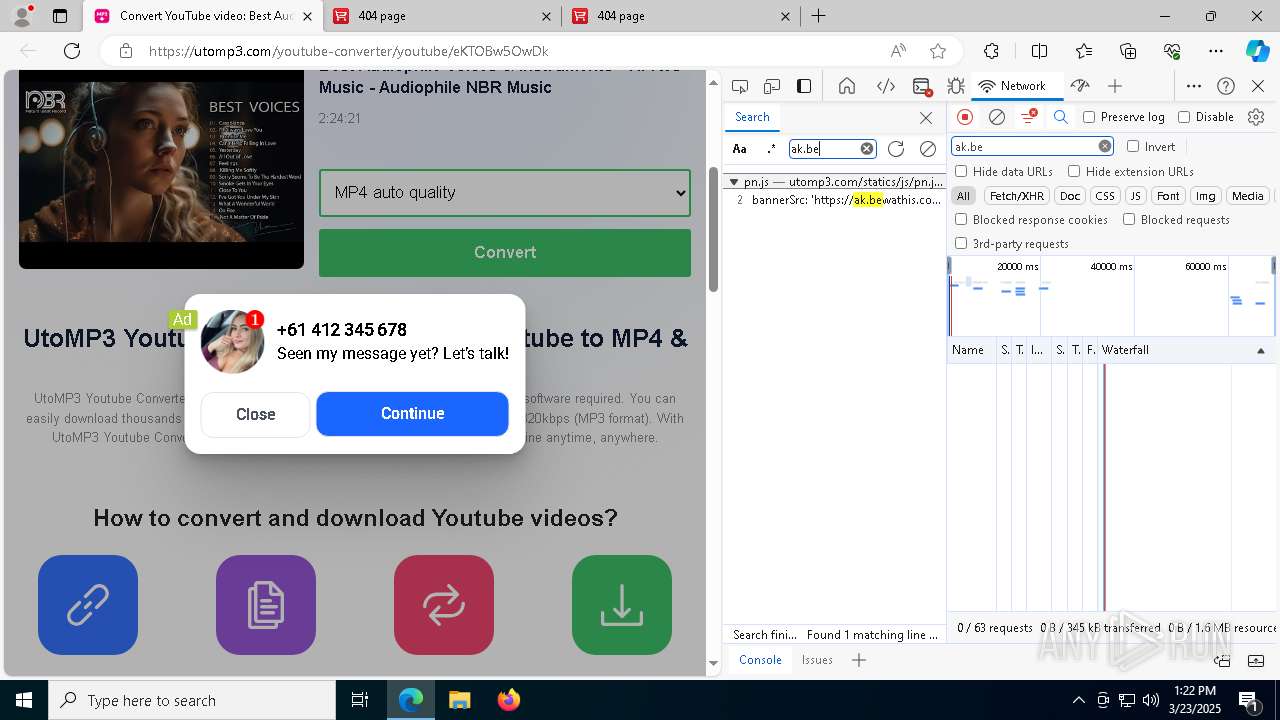Image resolution: width=1280 pixels, height=720 pixels.
Task: Enable Hide extension URLs checkbox
Action: (x=1074, y=172)
